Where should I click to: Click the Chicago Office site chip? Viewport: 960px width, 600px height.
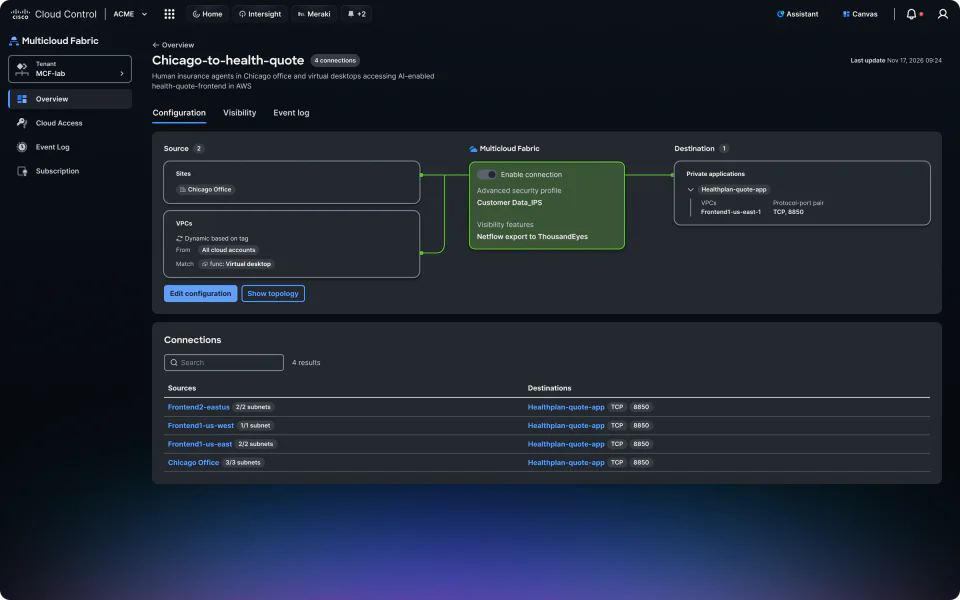[x=206, y=190]
